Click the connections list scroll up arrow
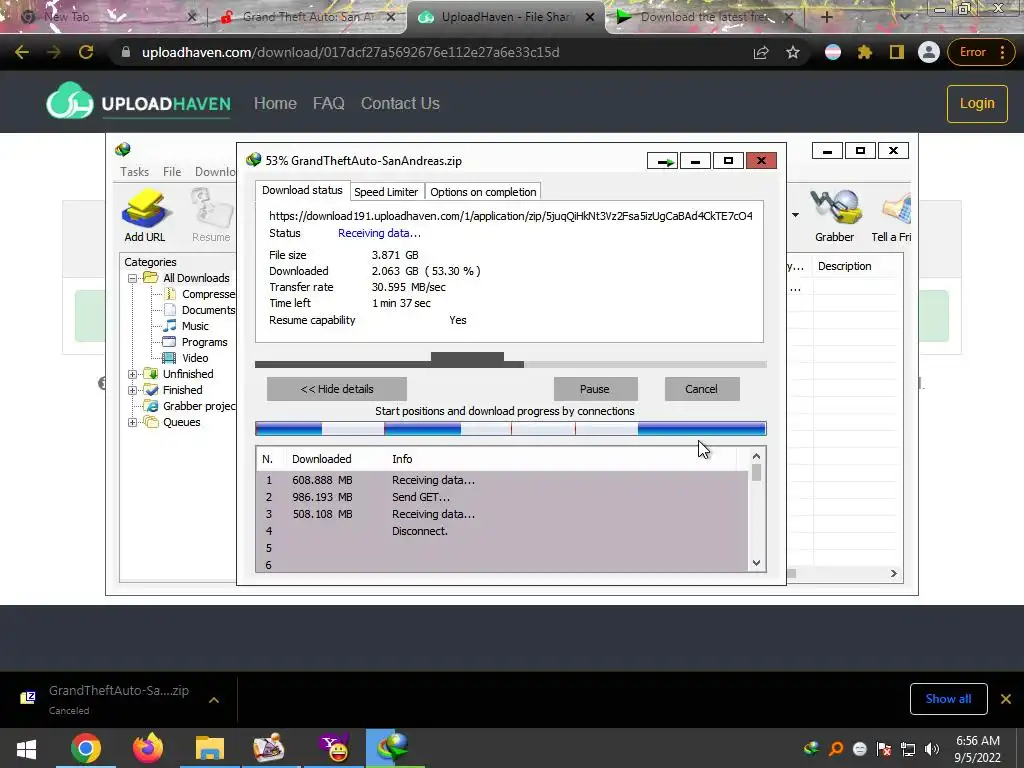Image resolution: width=1024 pixels, height=768 pixels. (756, 456)
